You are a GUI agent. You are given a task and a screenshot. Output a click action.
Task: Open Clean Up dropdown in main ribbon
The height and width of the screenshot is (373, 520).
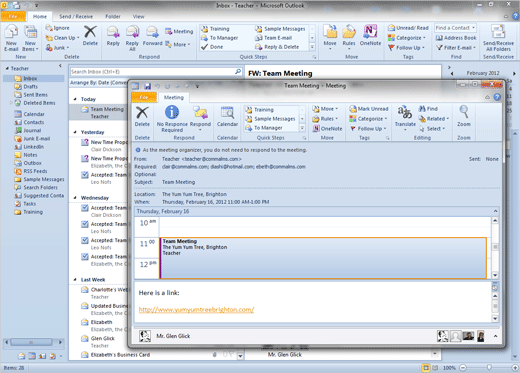(62, 38)
